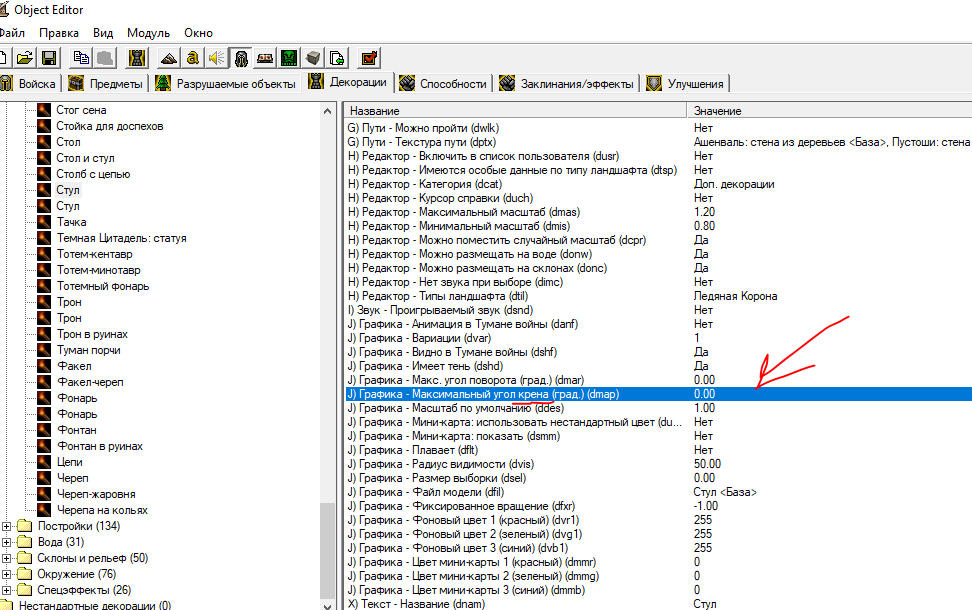Click value 50.00 of Радиус видимости
The width and height of the screenshot is (972, 610).
(x=707, y=464)
